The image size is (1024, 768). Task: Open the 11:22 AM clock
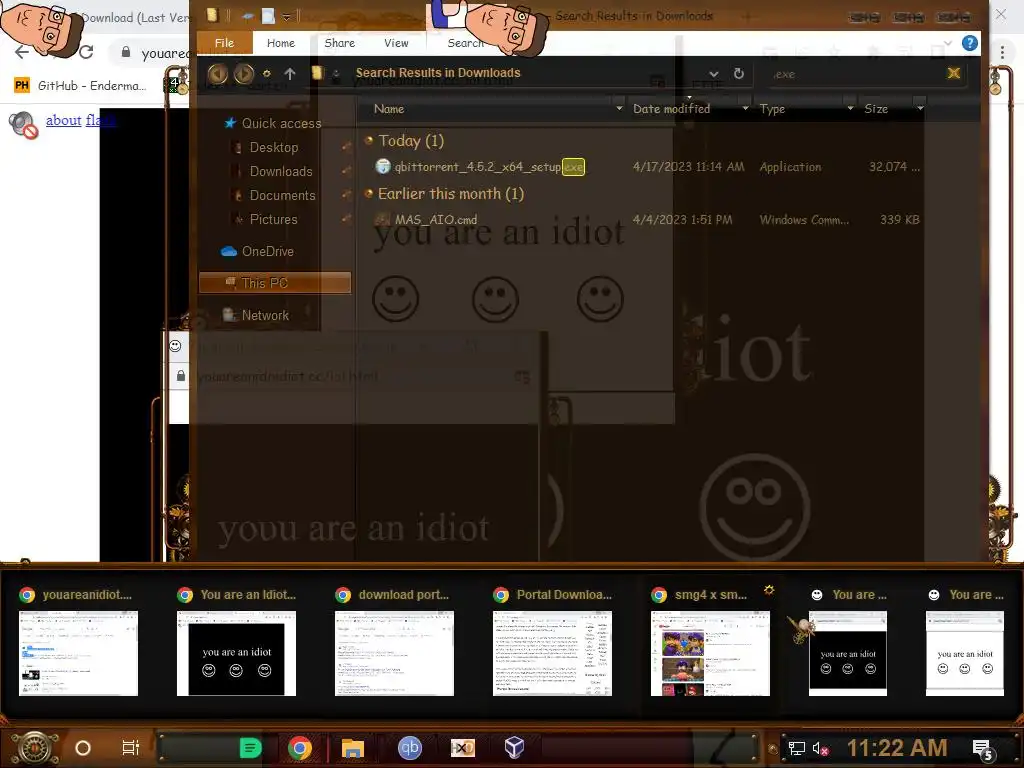point(897,748)
